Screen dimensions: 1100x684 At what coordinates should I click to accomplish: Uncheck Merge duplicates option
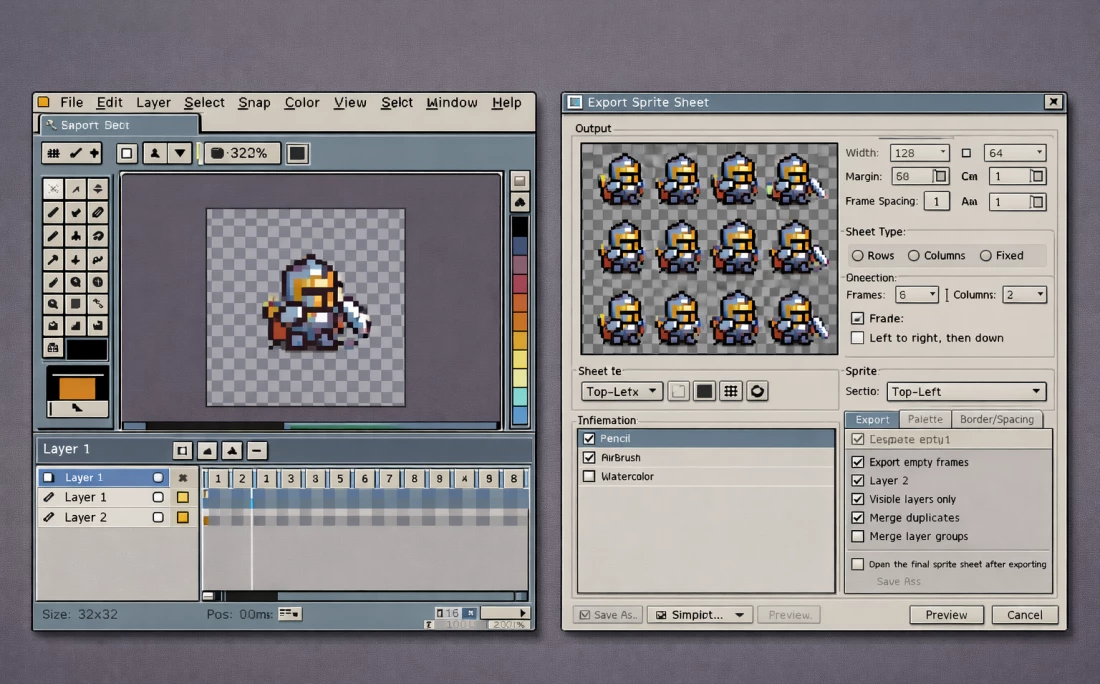(857, 518)
